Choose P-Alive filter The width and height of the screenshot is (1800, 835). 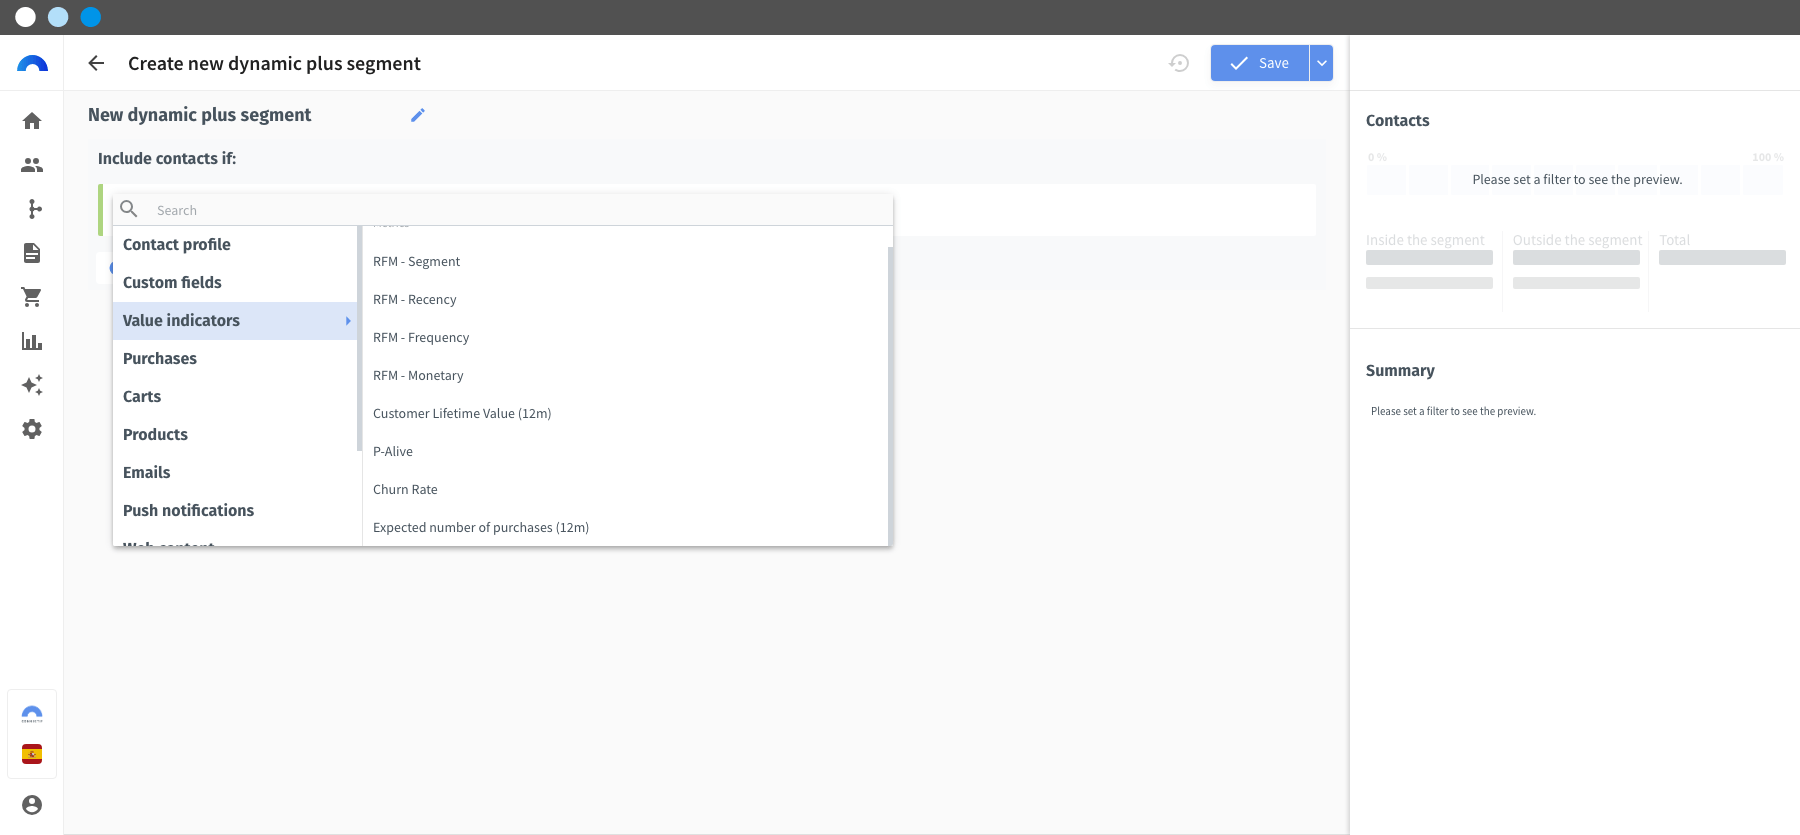click(x=625, y=452)
